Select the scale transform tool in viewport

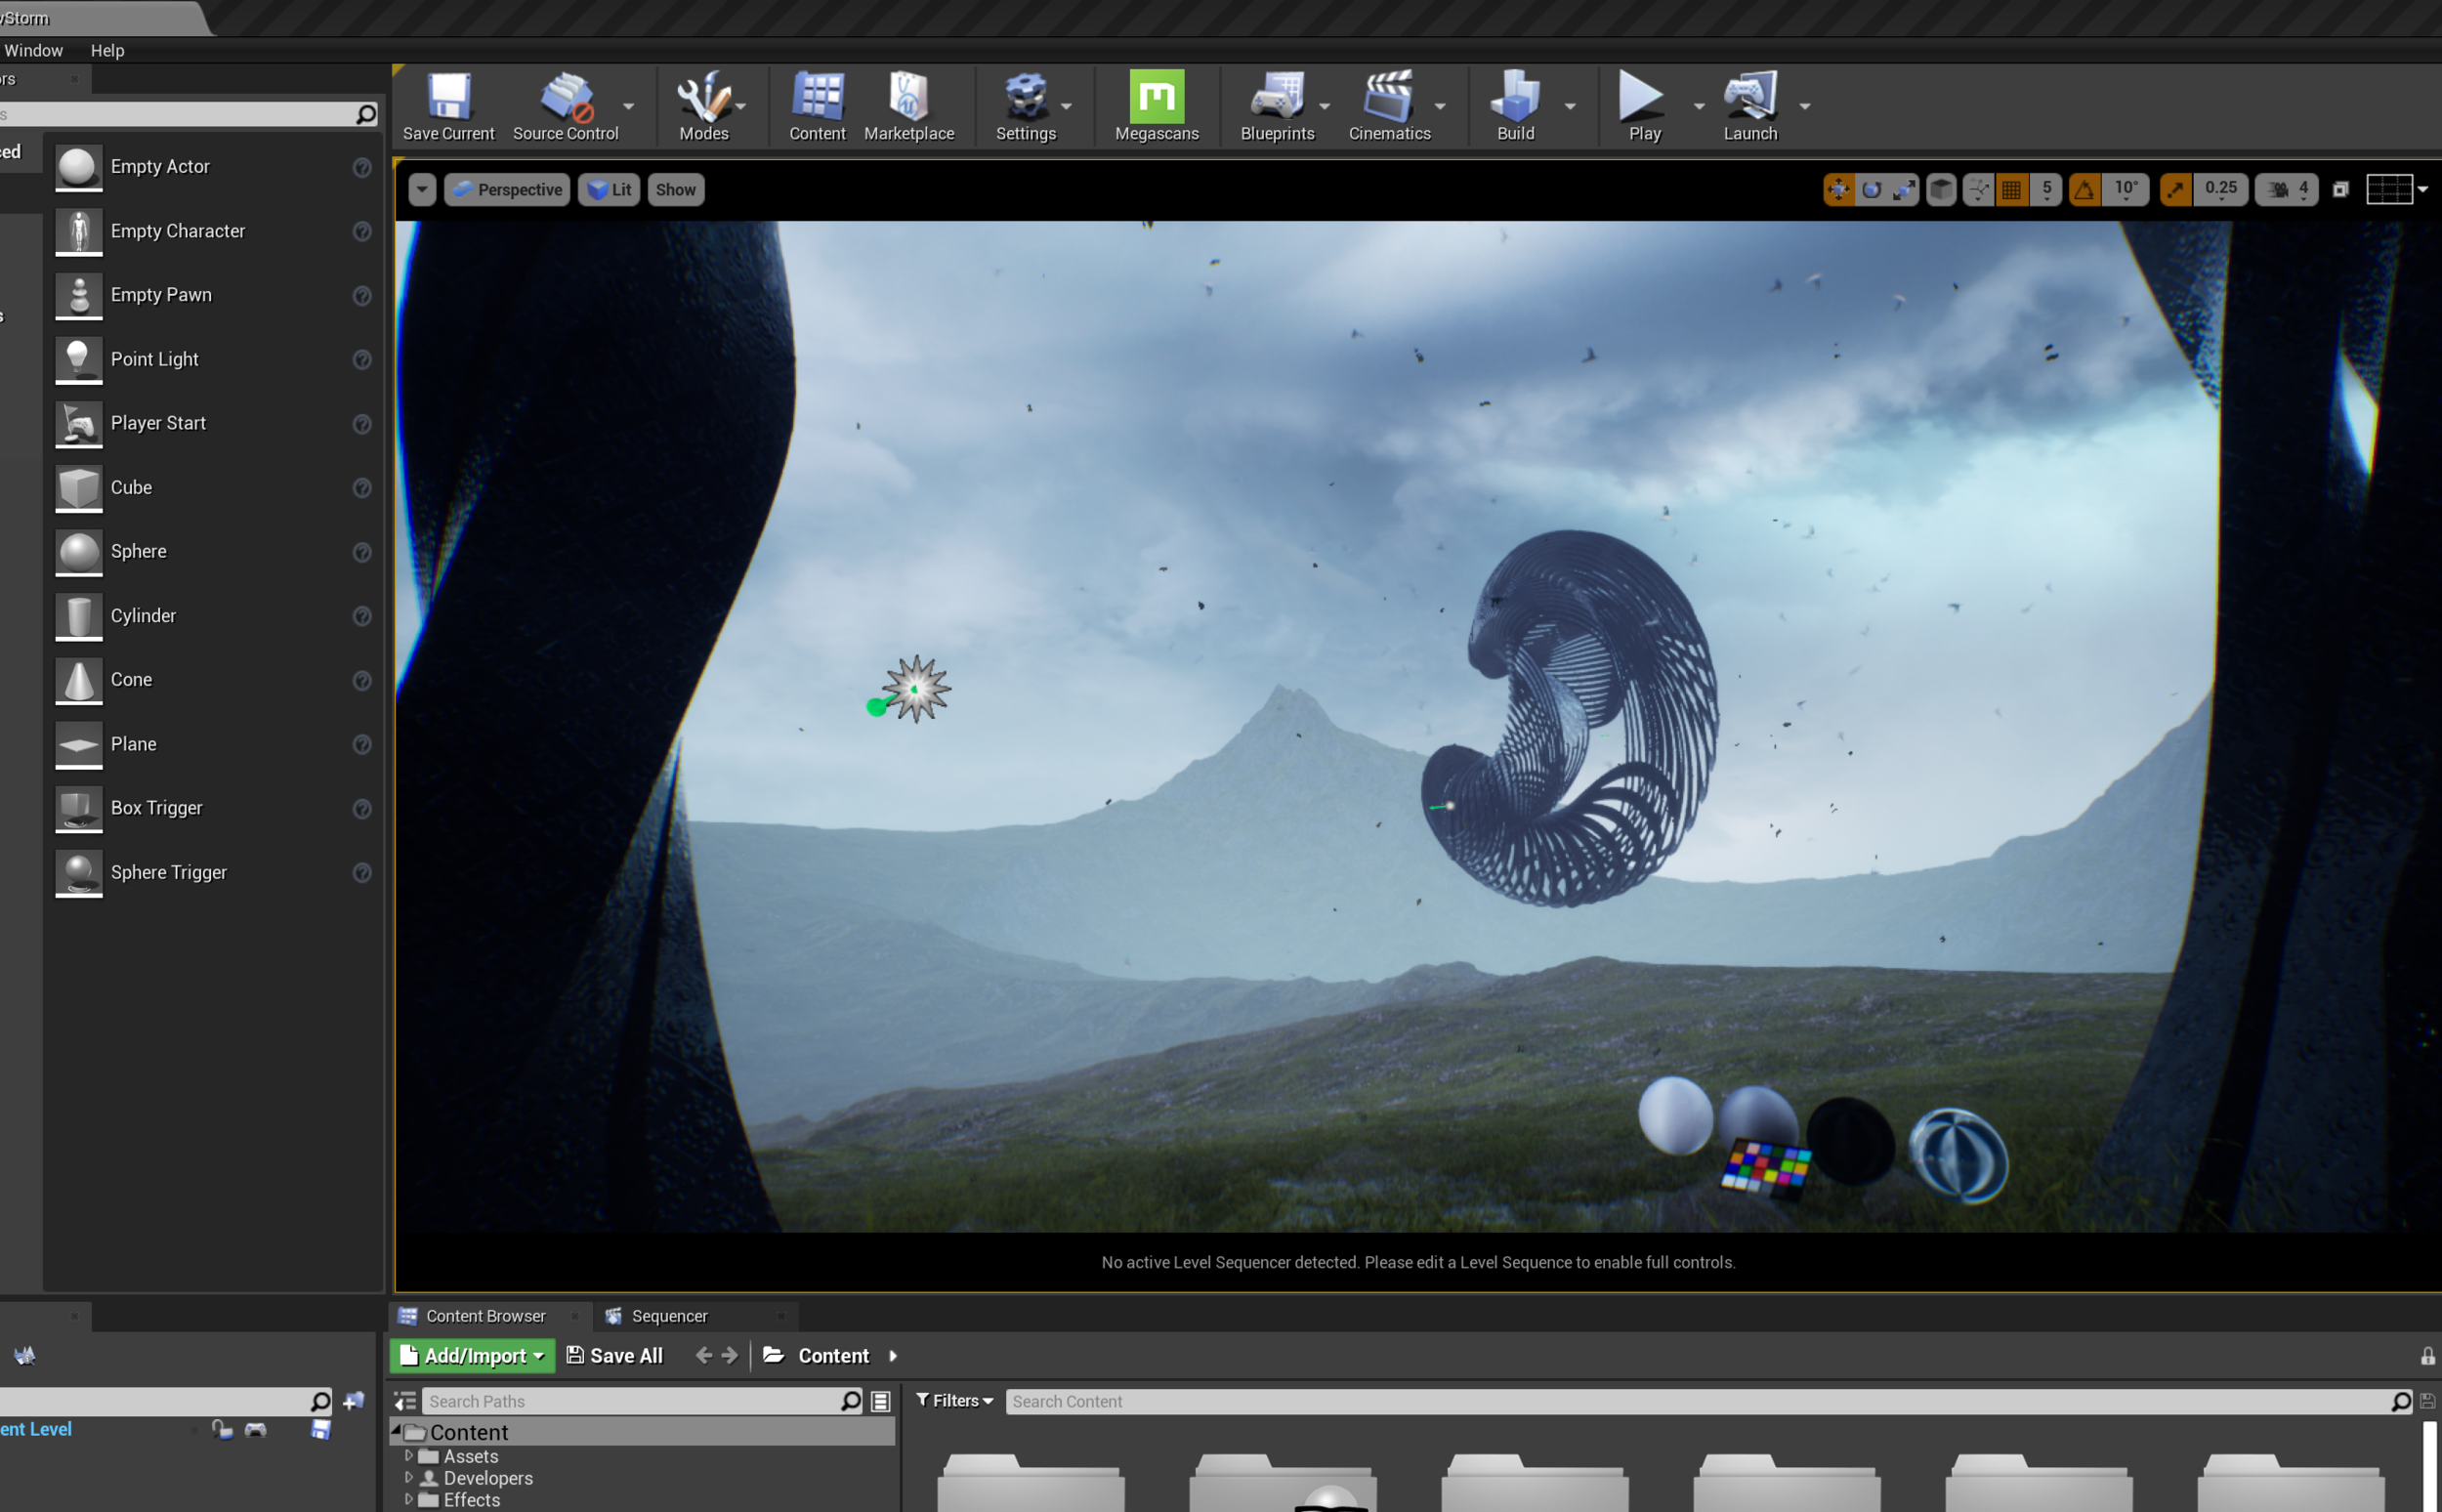1904,189
